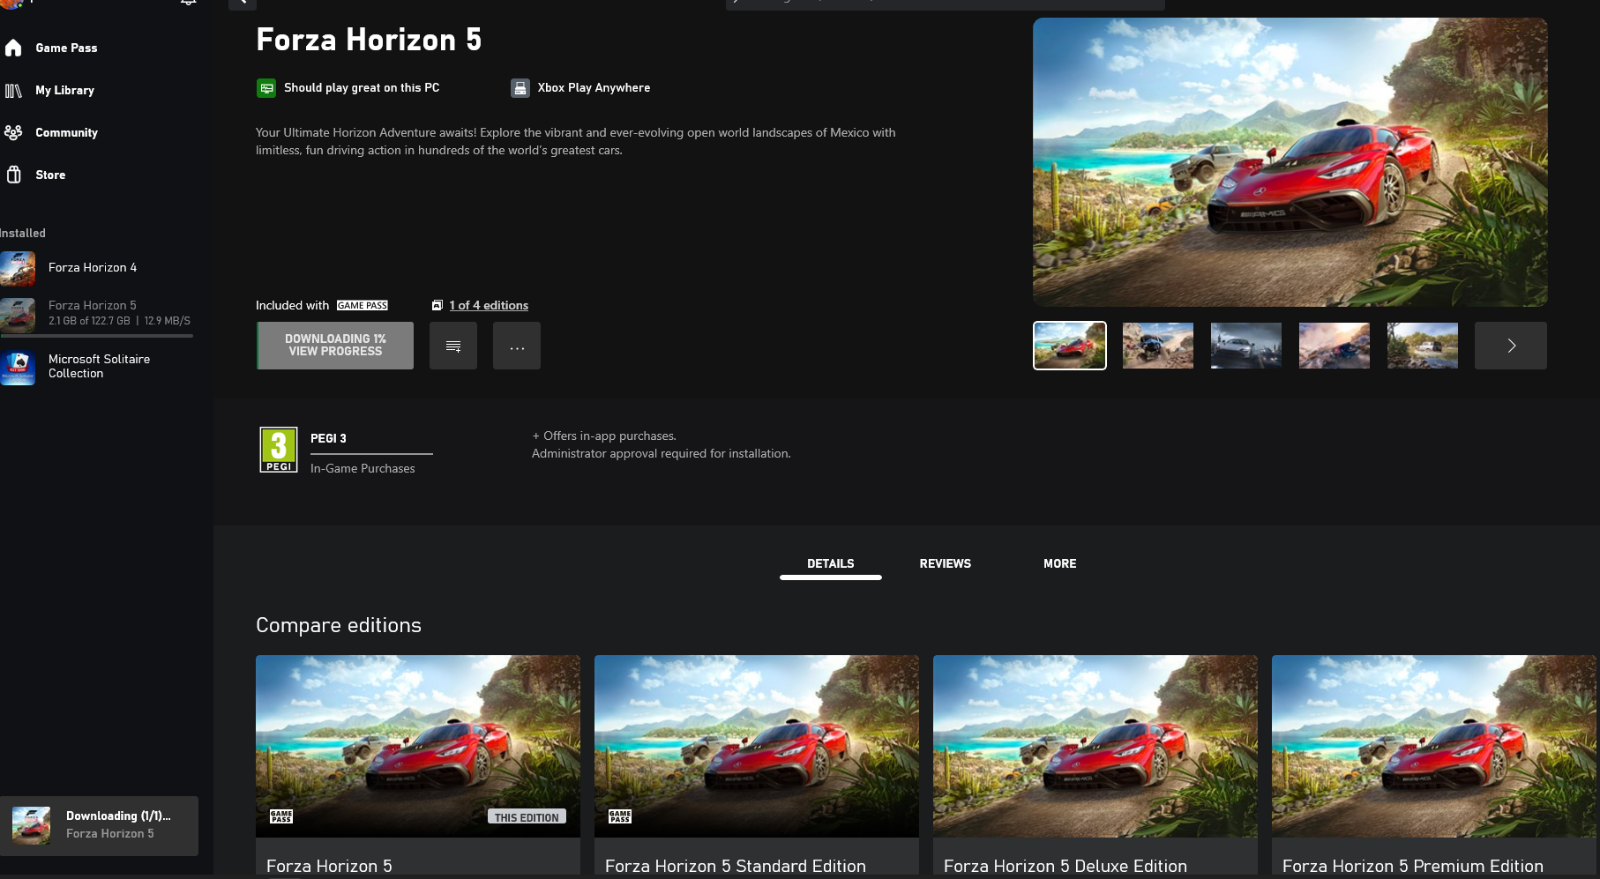This screenshot has width=1600, height=879.
Task: Switch to the More tab
Action: 1060,564
